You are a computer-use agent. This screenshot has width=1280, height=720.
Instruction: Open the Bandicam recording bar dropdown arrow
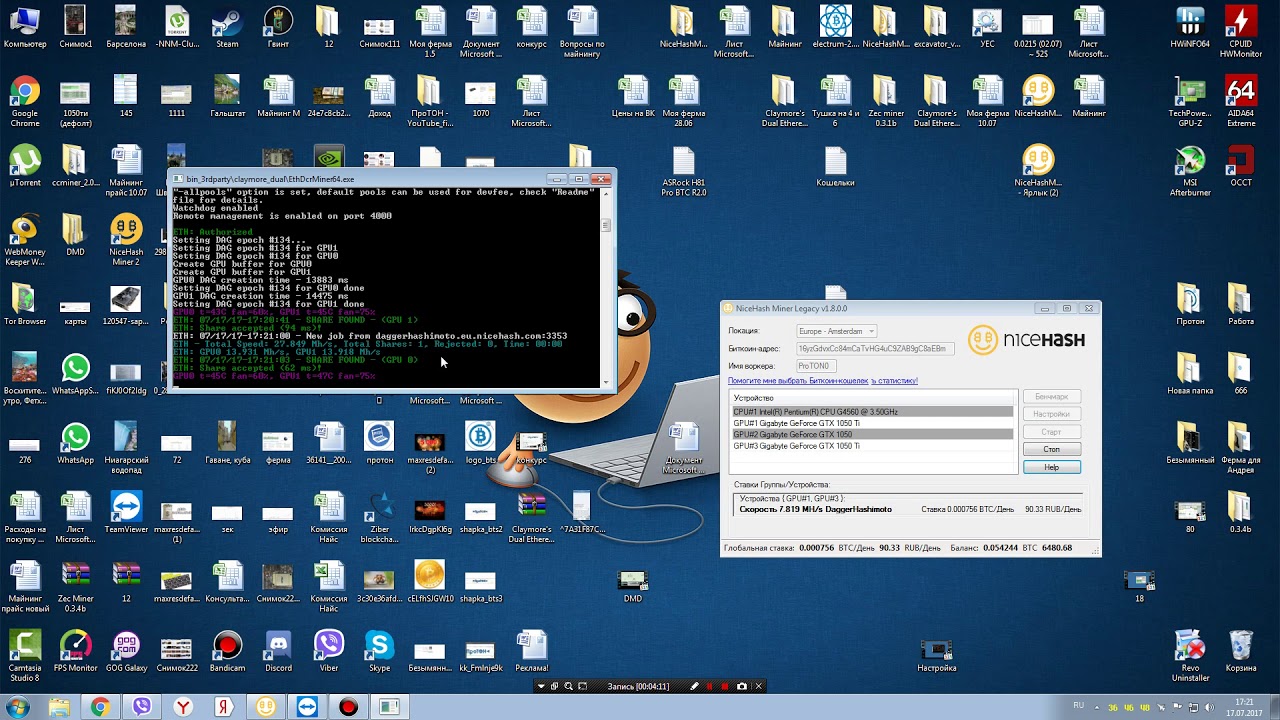(x=541, y=686)
